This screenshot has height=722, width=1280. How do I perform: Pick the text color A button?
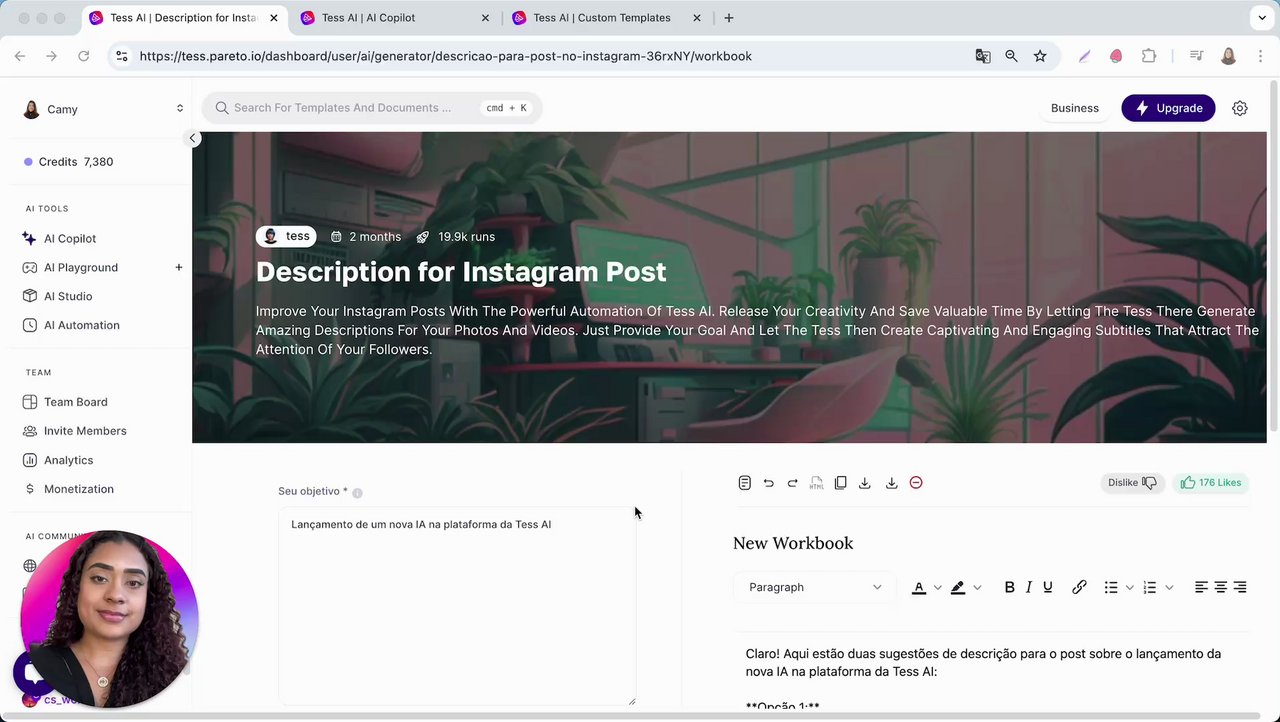click(x=918, y=587)
